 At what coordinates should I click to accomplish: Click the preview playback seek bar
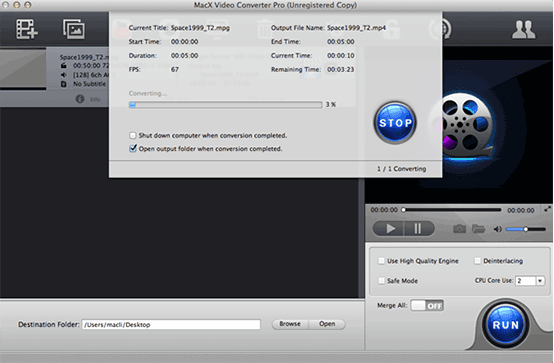tap(452, 210)
